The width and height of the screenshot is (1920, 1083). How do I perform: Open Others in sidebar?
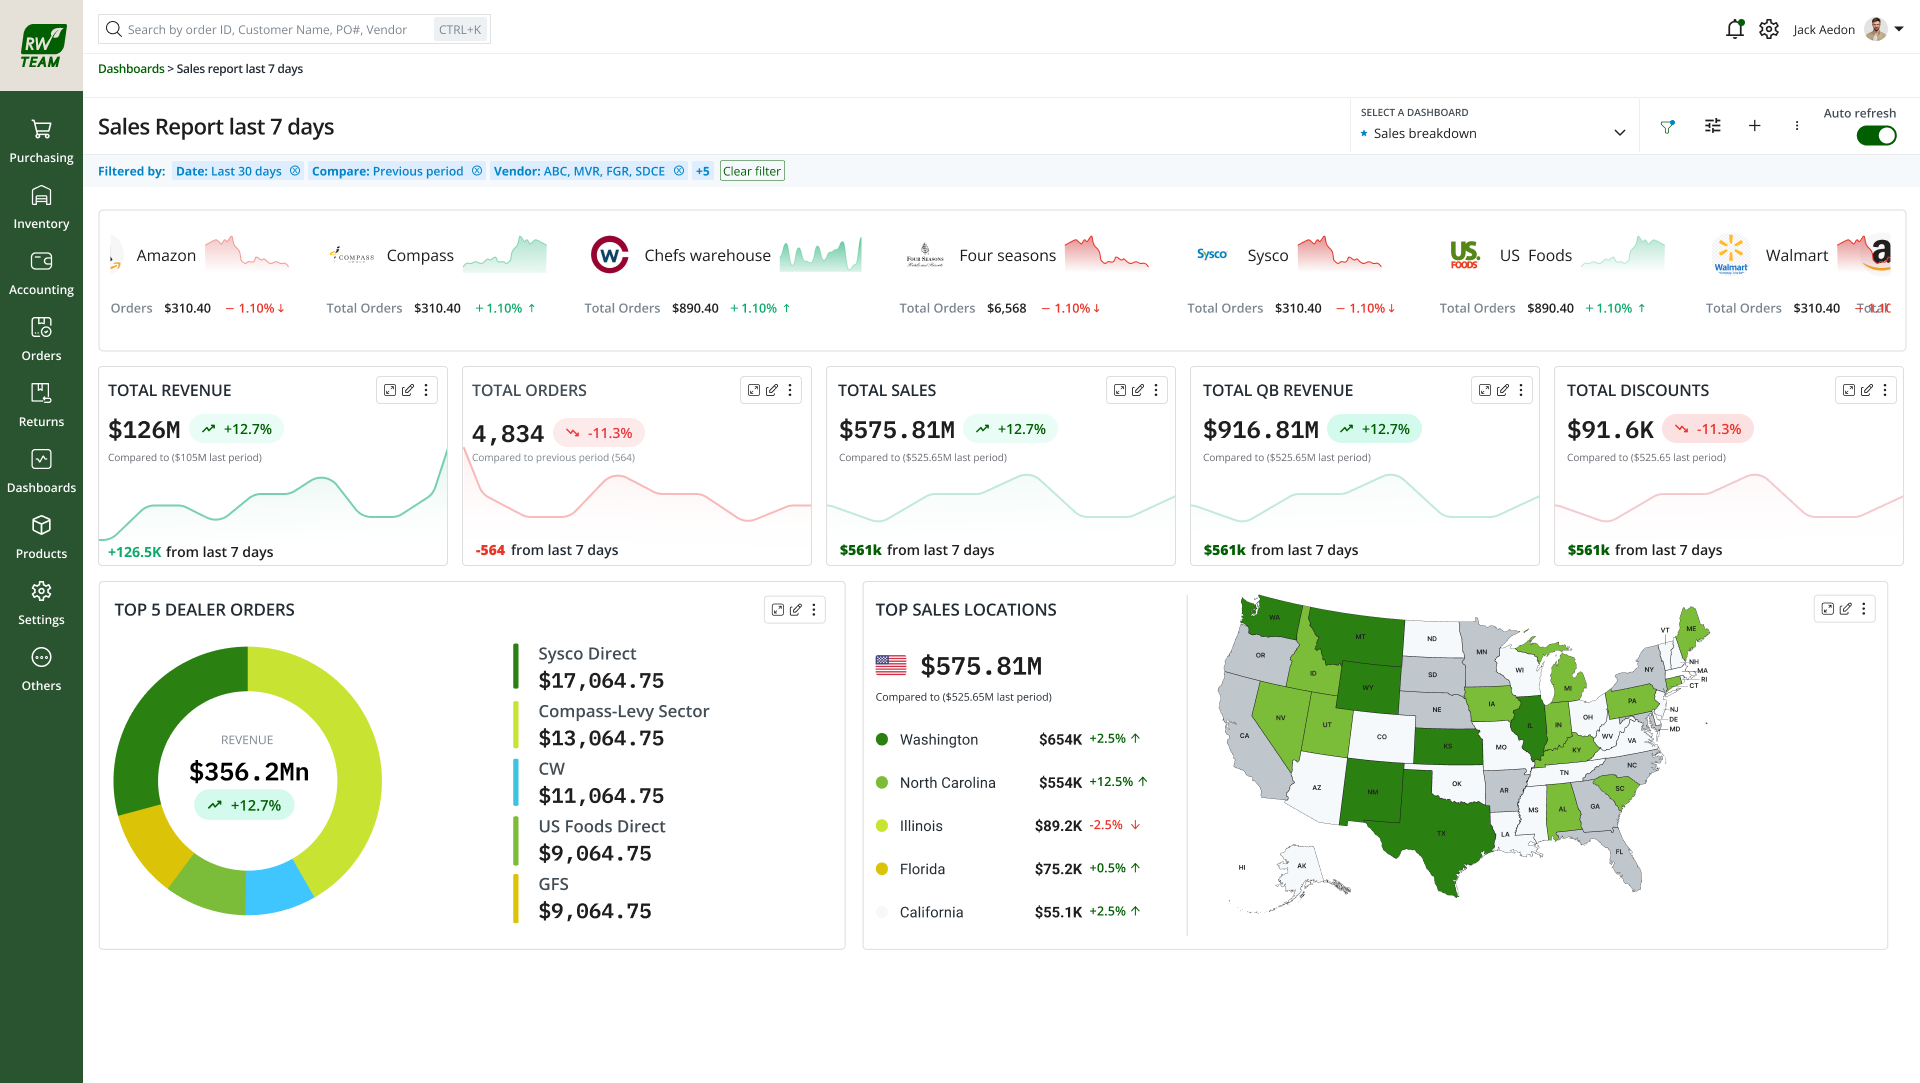(x=41, y=669)
